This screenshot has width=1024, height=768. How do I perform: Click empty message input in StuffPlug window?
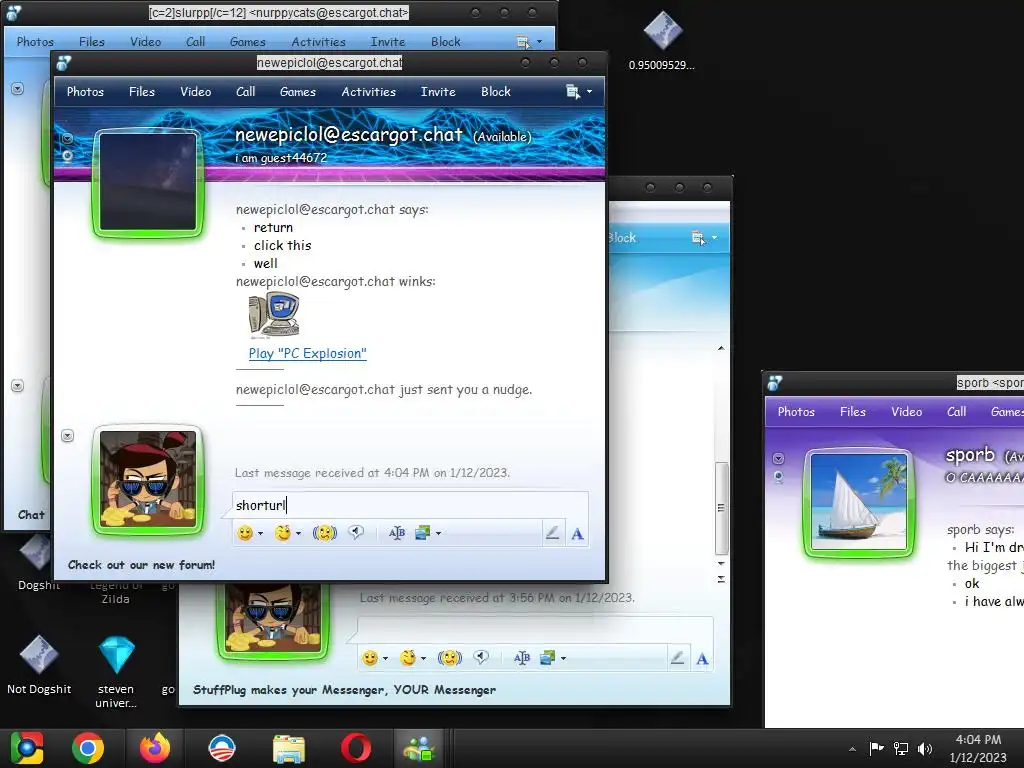536,630
